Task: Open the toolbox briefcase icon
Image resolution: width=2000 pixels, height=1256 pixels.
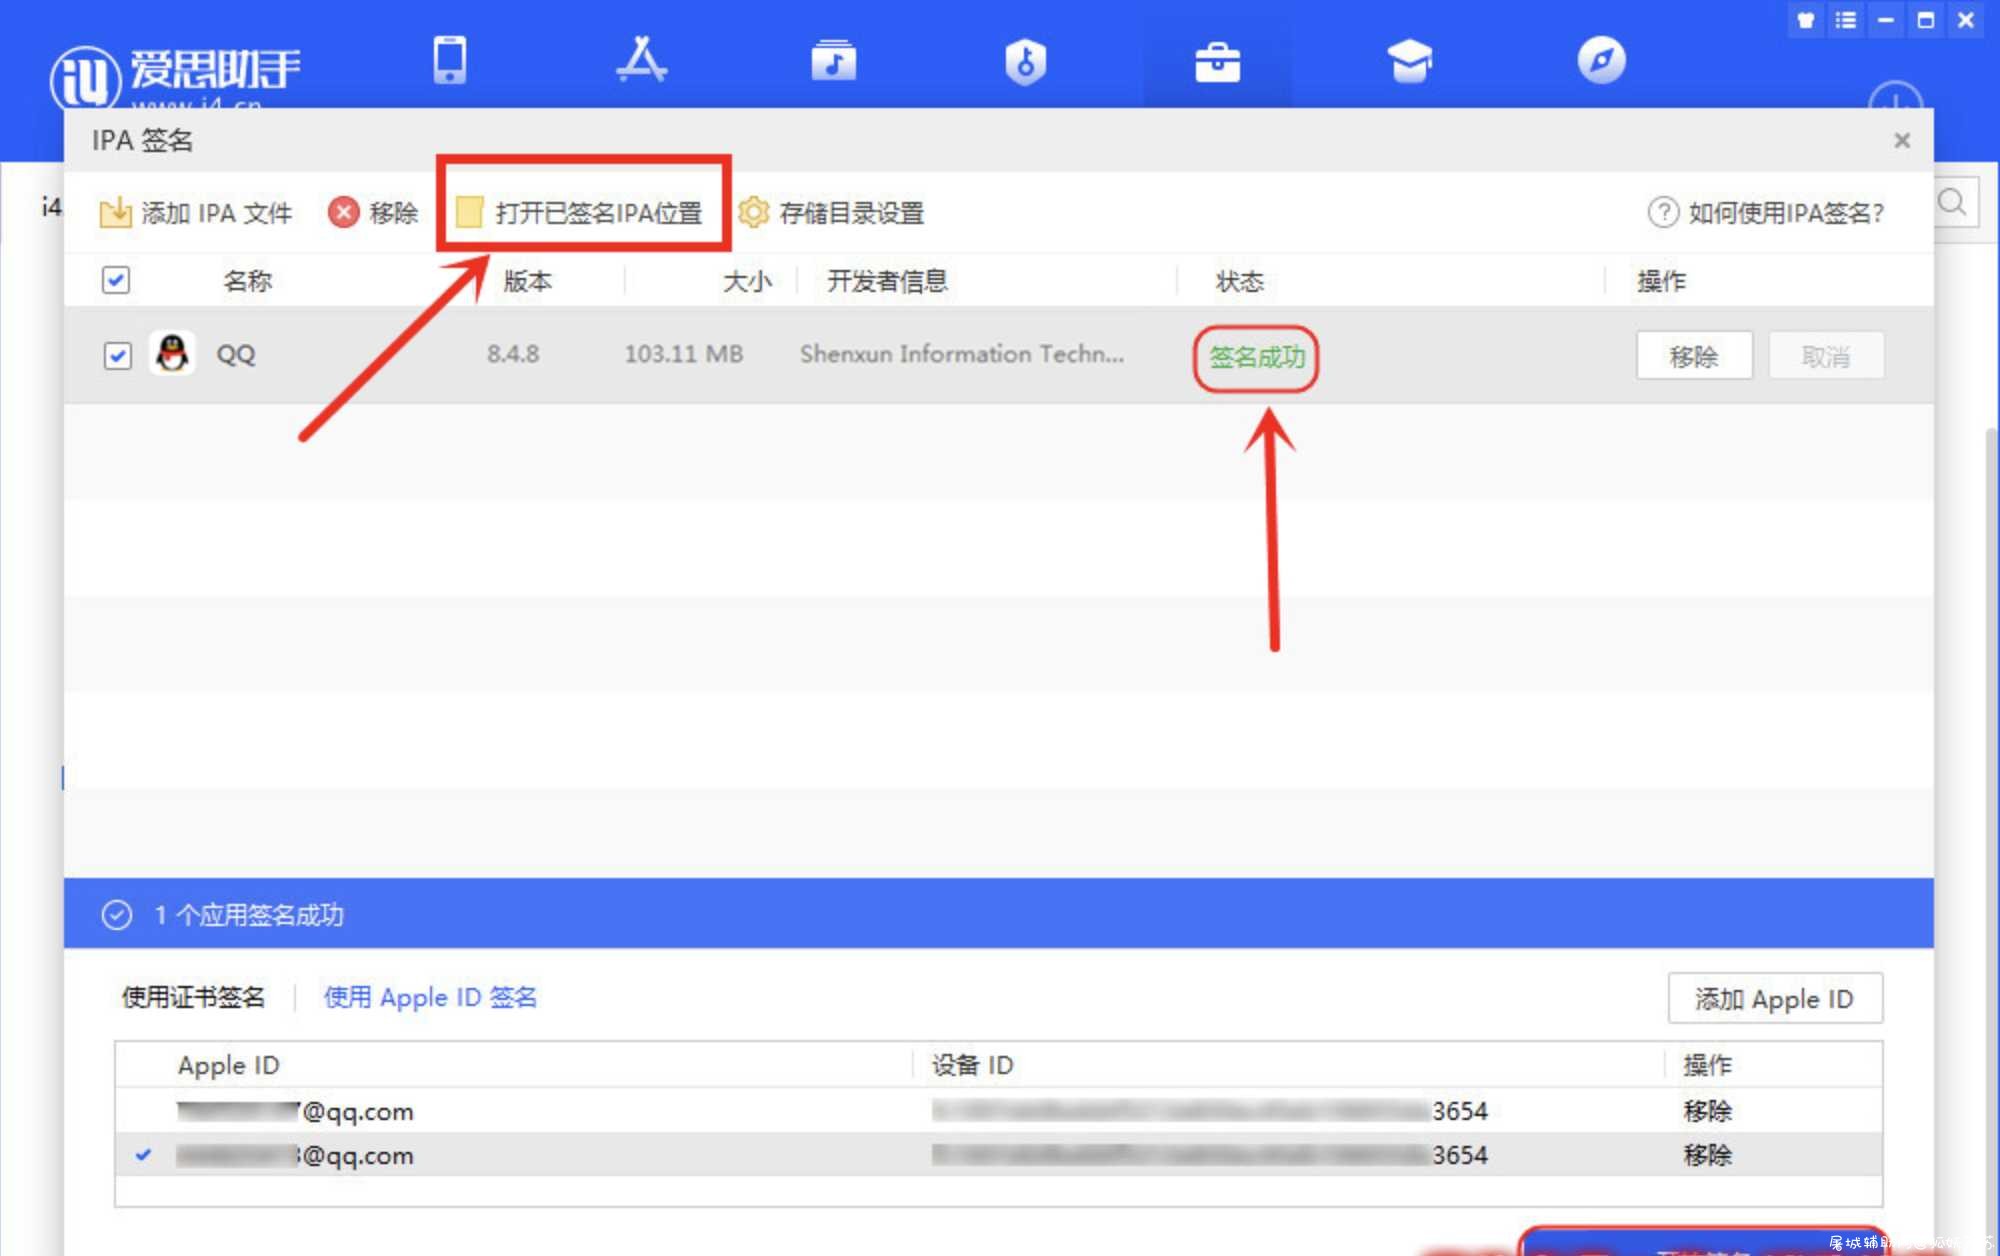Action: [x=1217, y=62]
